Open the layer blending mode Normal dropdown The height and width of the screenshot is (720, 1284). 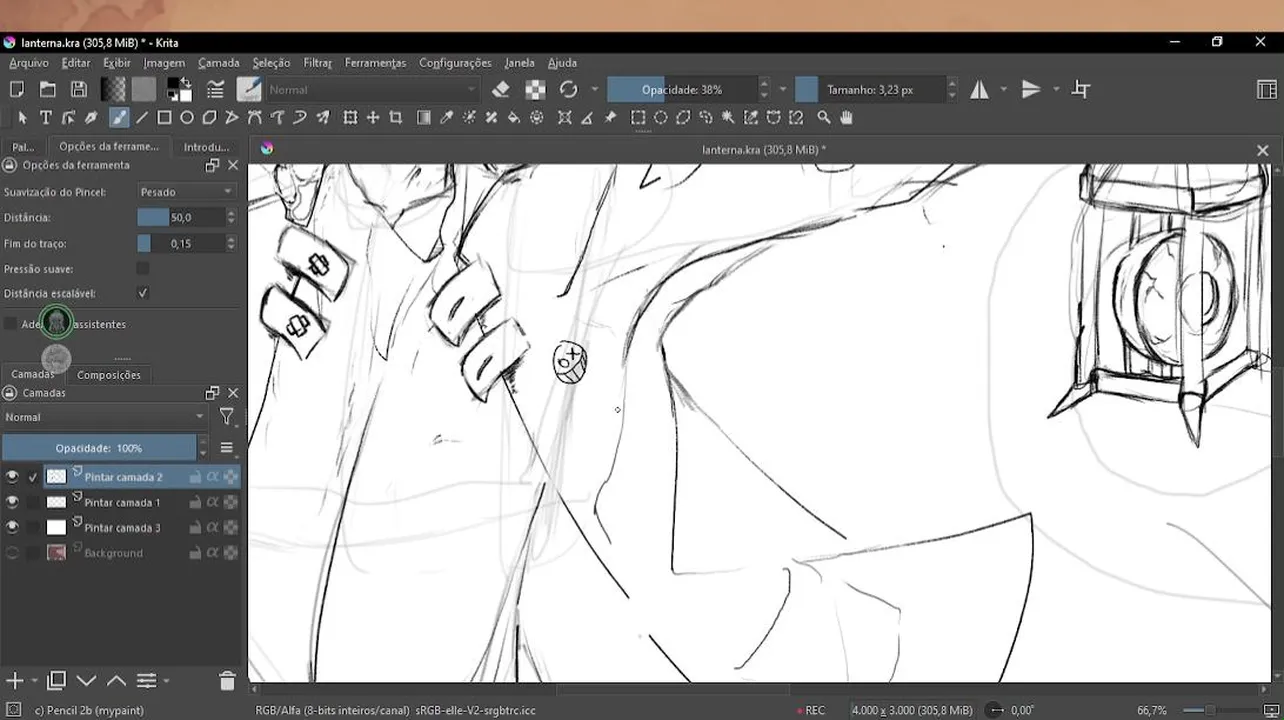point(104,417)
